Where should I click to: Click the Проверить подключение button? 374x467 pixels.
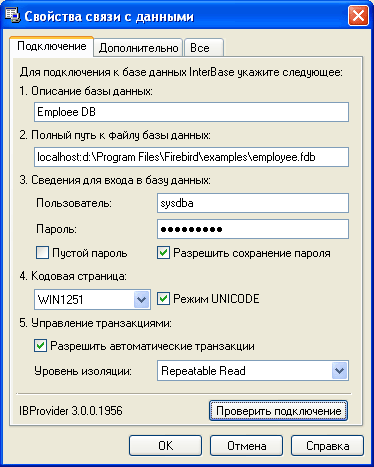[278, 411]
